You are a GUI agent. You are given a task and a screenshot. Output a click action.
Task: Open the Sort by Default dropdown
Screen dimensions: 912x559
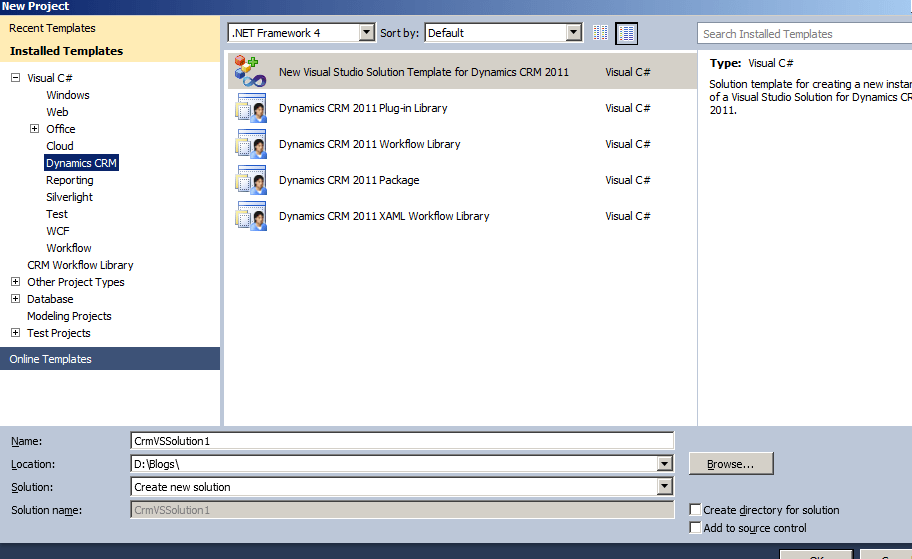pyautogui.click(x=574, y=33)
